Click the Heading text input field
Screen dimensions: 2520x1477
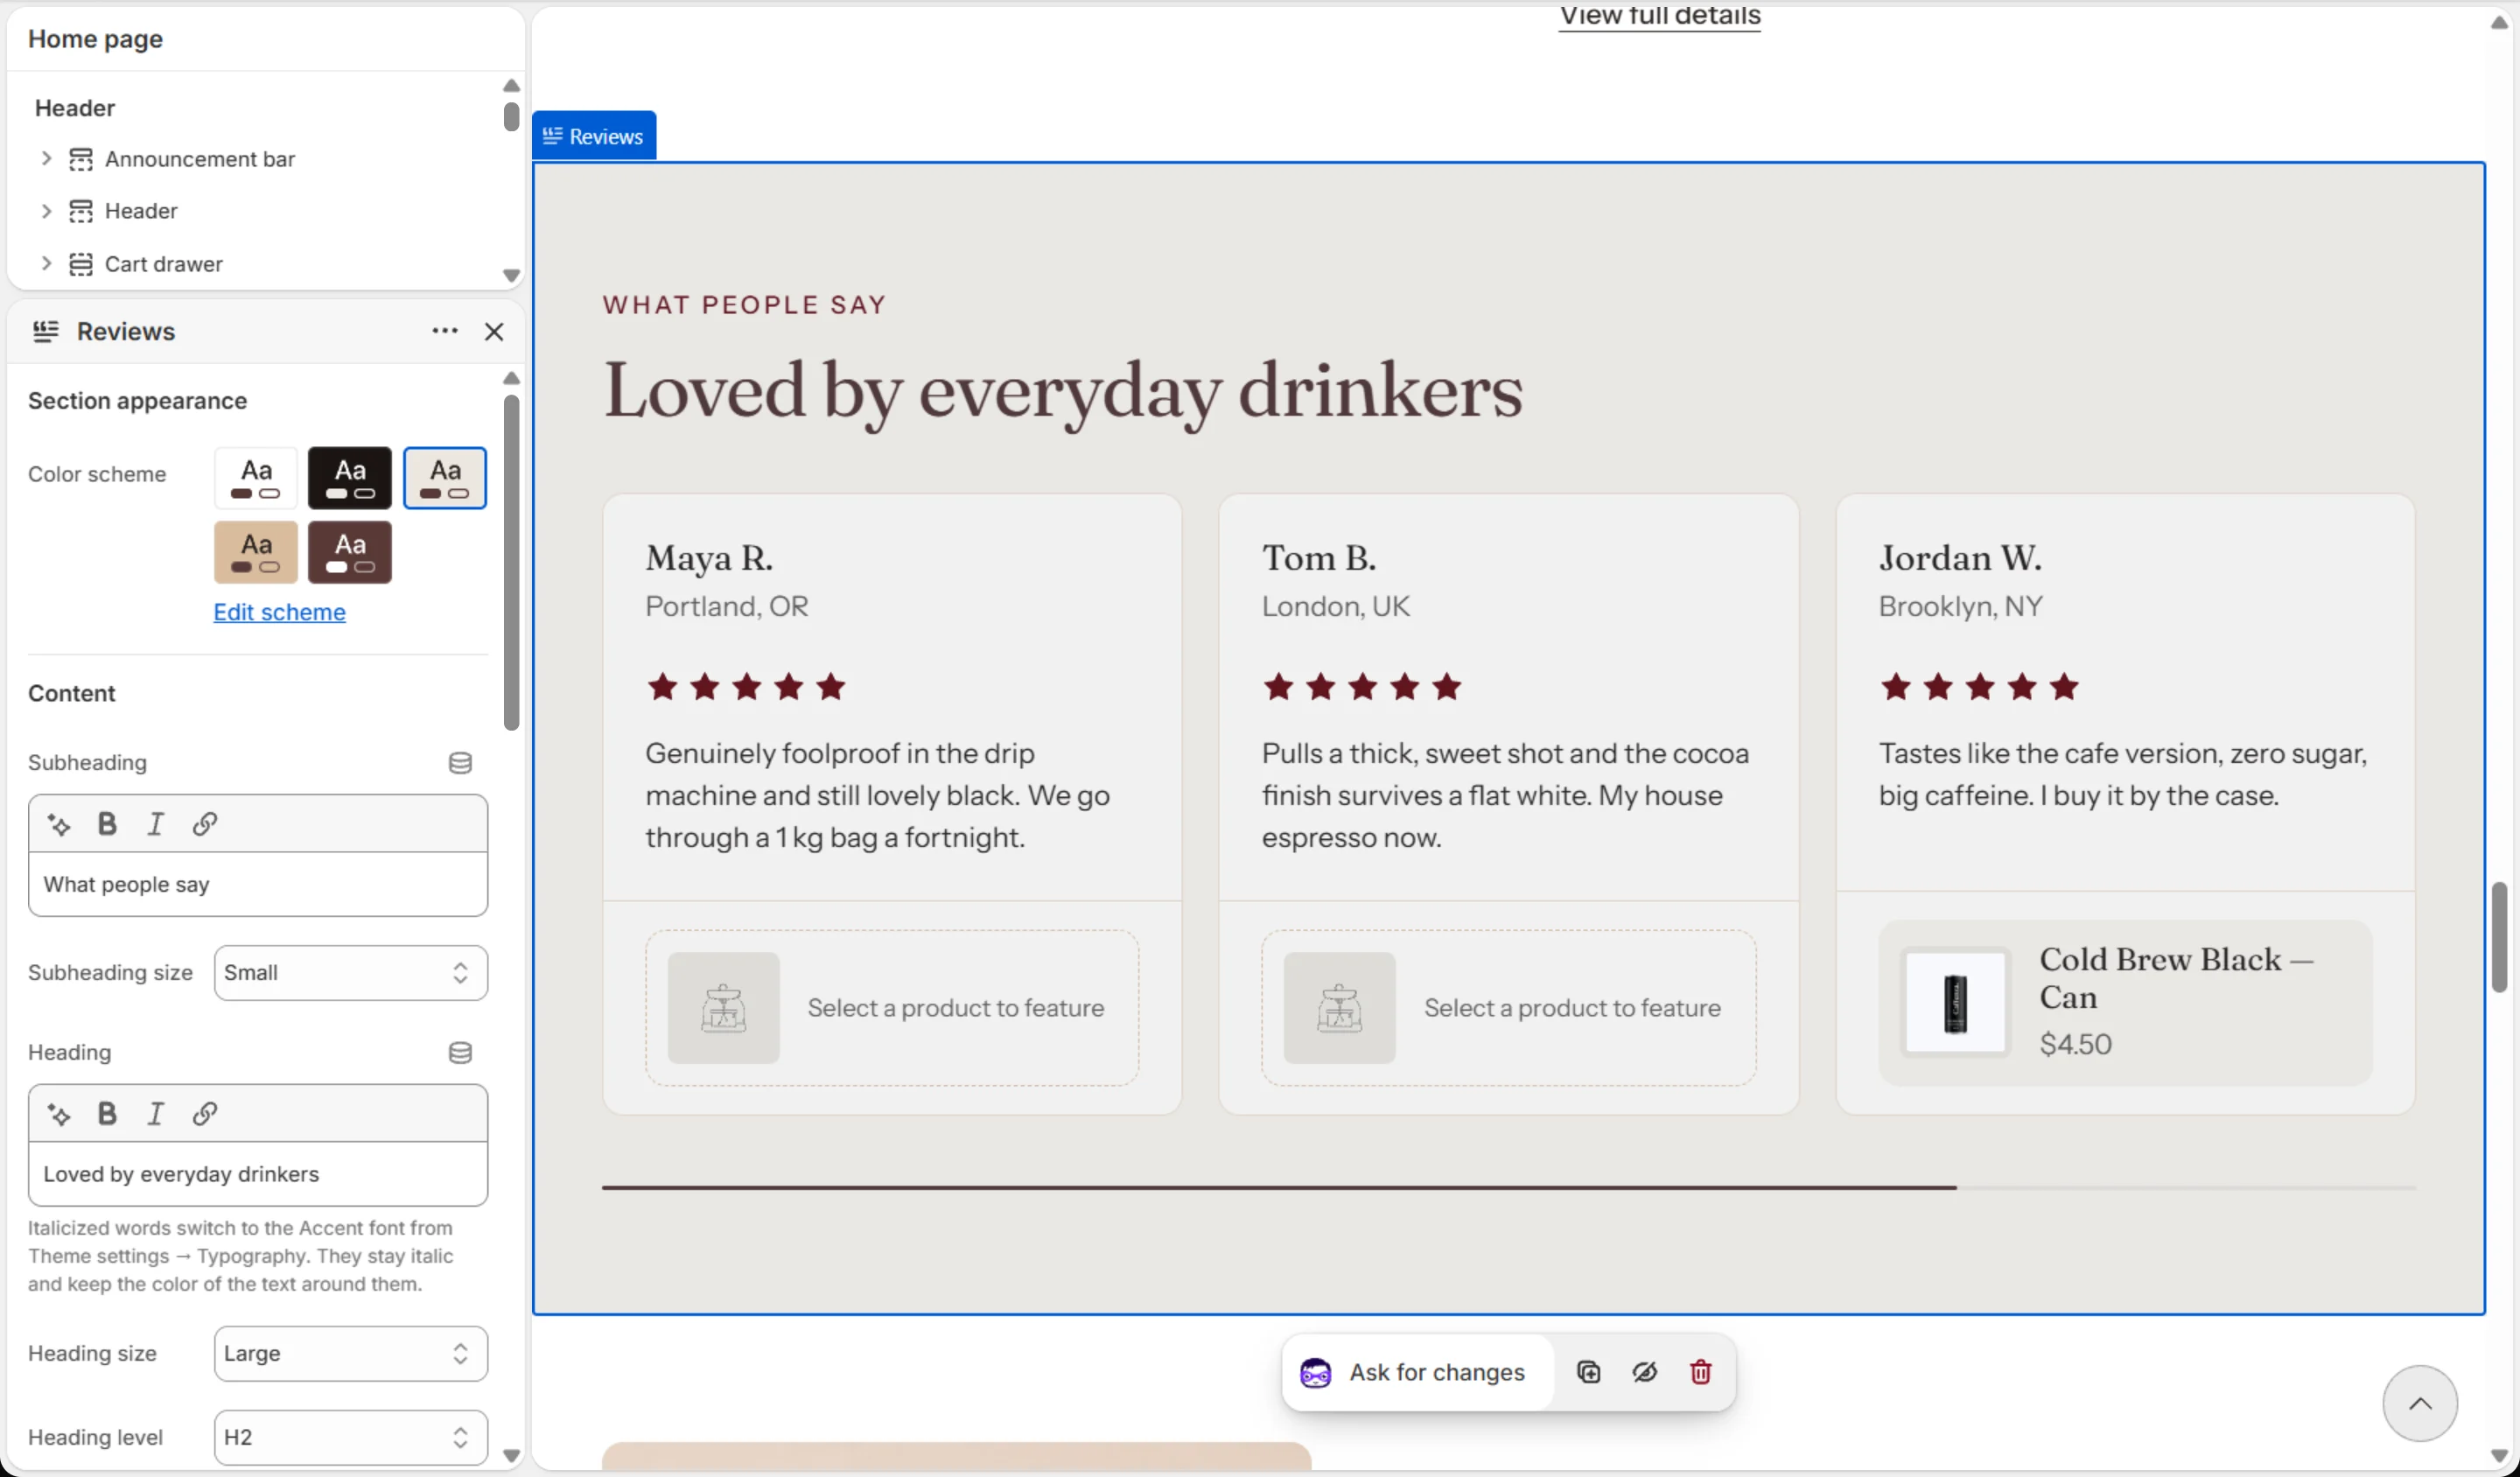point(258,1175)
